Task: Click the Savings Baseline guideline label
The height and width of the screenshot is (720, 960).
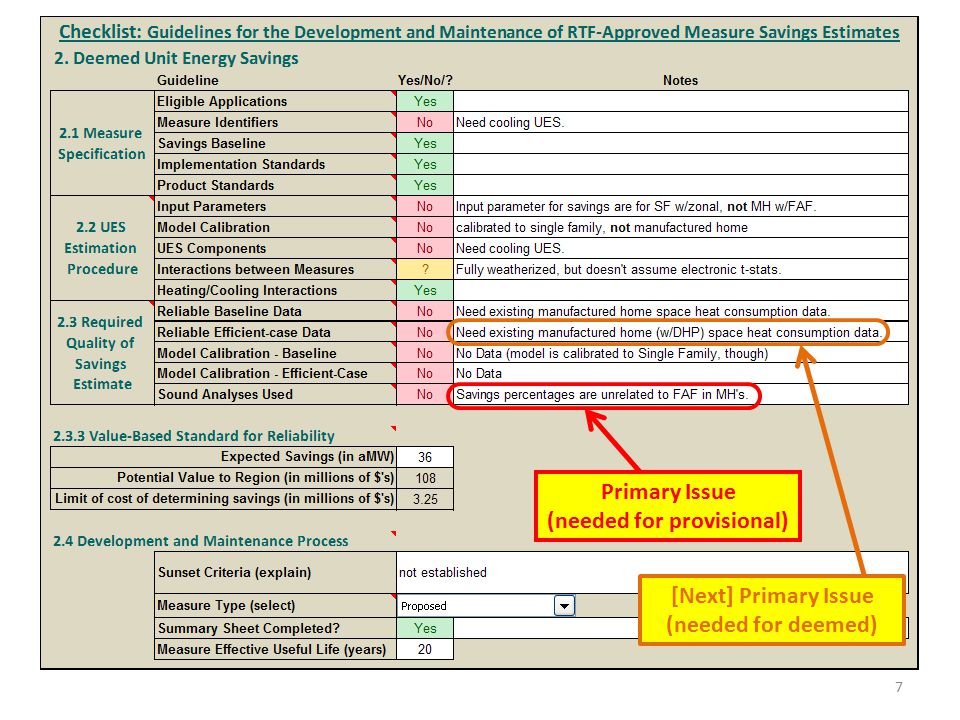Action: [x=275, y=143]
